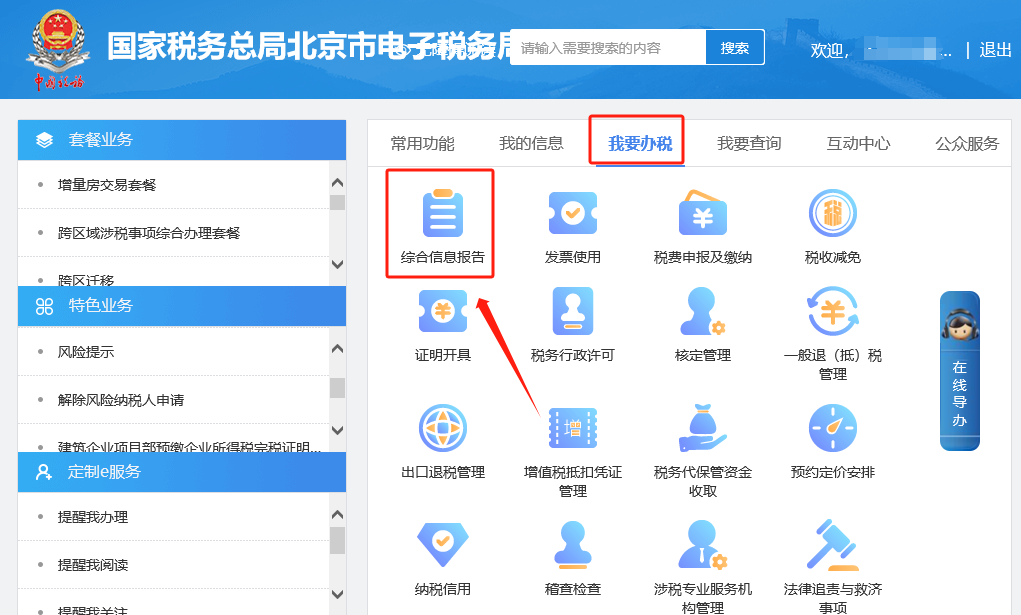Open 涉税专业服务机构管理 icon
The width and height of the screenshot is (1021, 615).
pos(703,545)
